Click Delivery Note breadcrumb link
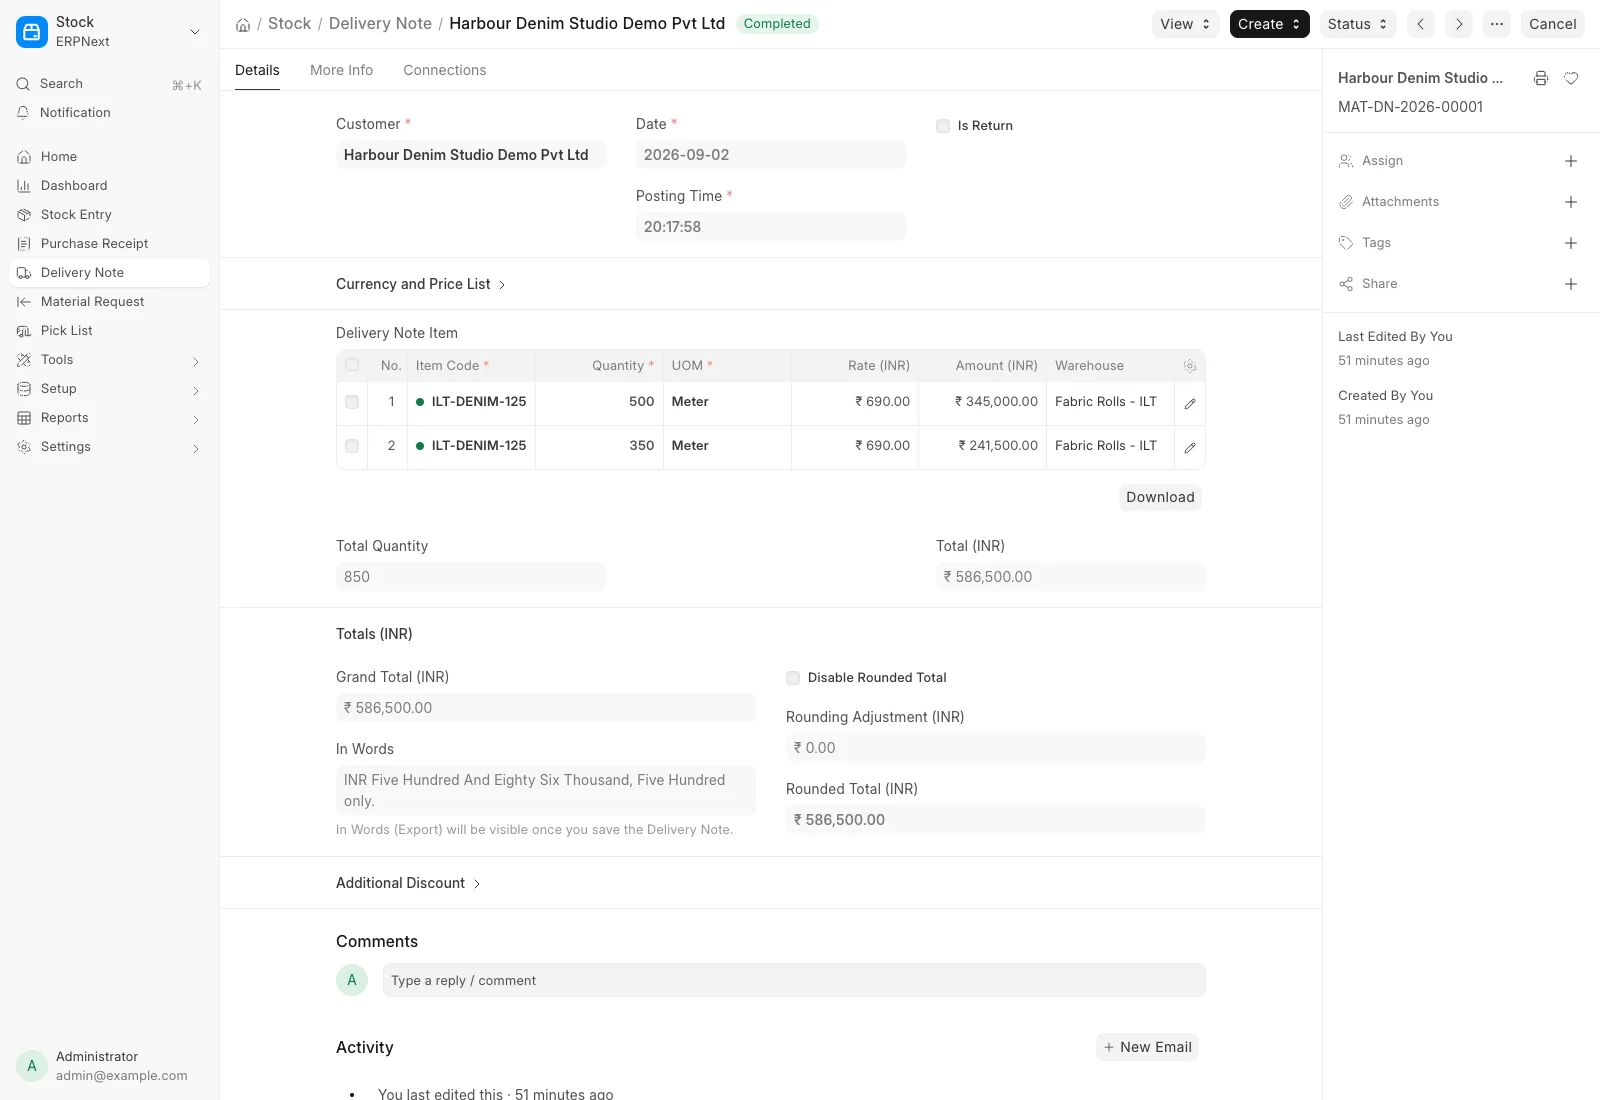1600x1100 pixels. click(x=380, y=24)
